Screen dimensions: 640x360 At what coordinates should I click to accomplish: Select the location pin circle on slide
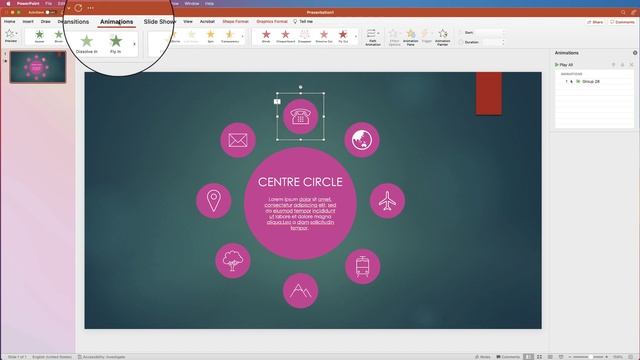pyautogui.click(x=213, y=200)
